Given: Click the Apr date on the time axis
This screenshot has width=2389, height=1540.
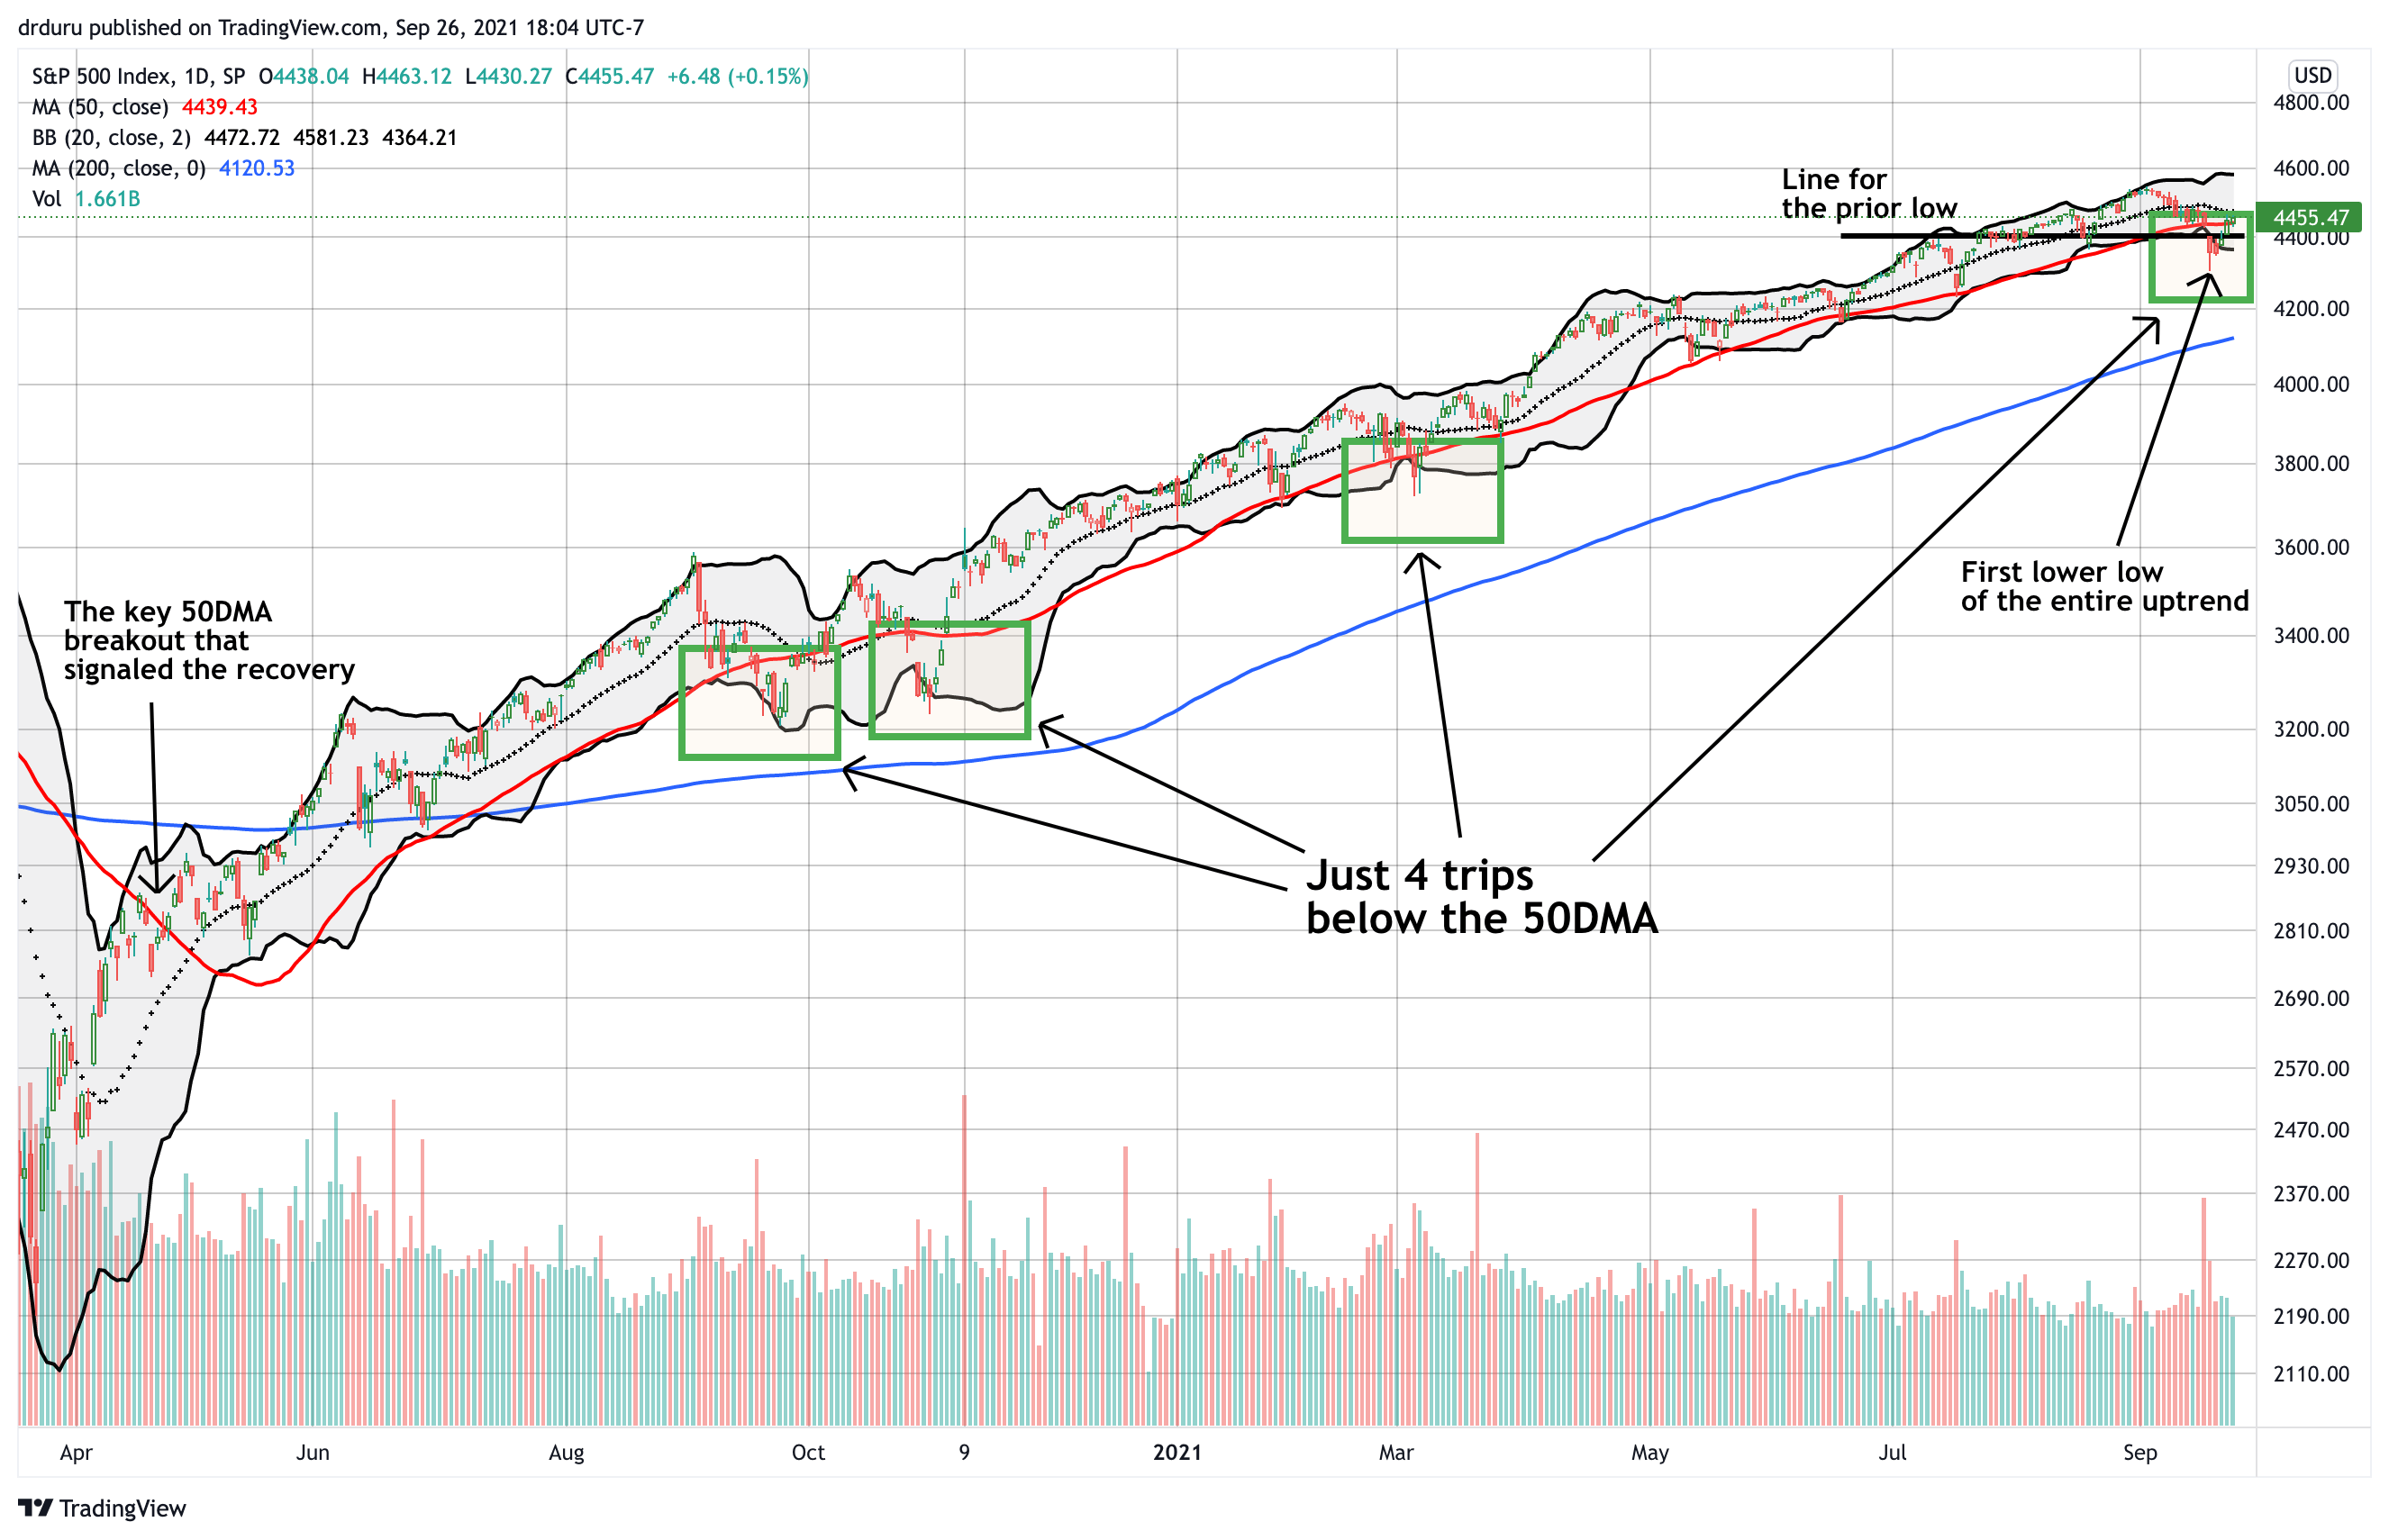Looking at the screenshot, I should (76, 1453).
